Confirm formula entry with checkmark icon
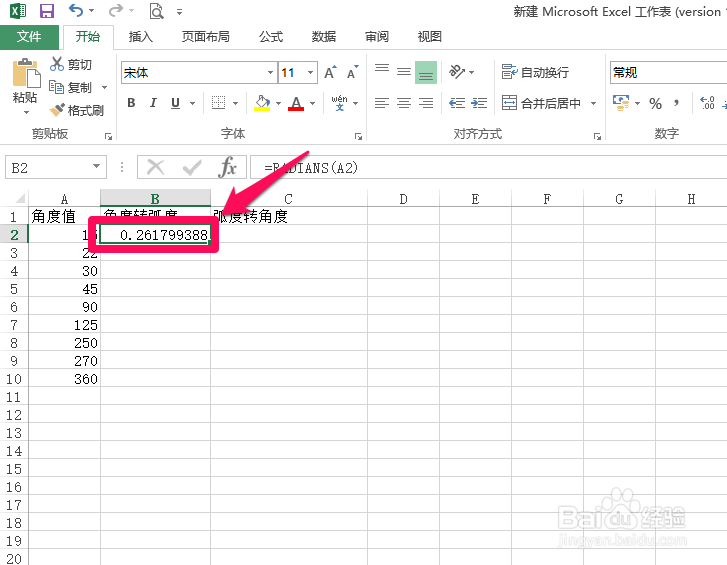The image size is (727, 565). (x=192, y=167)
